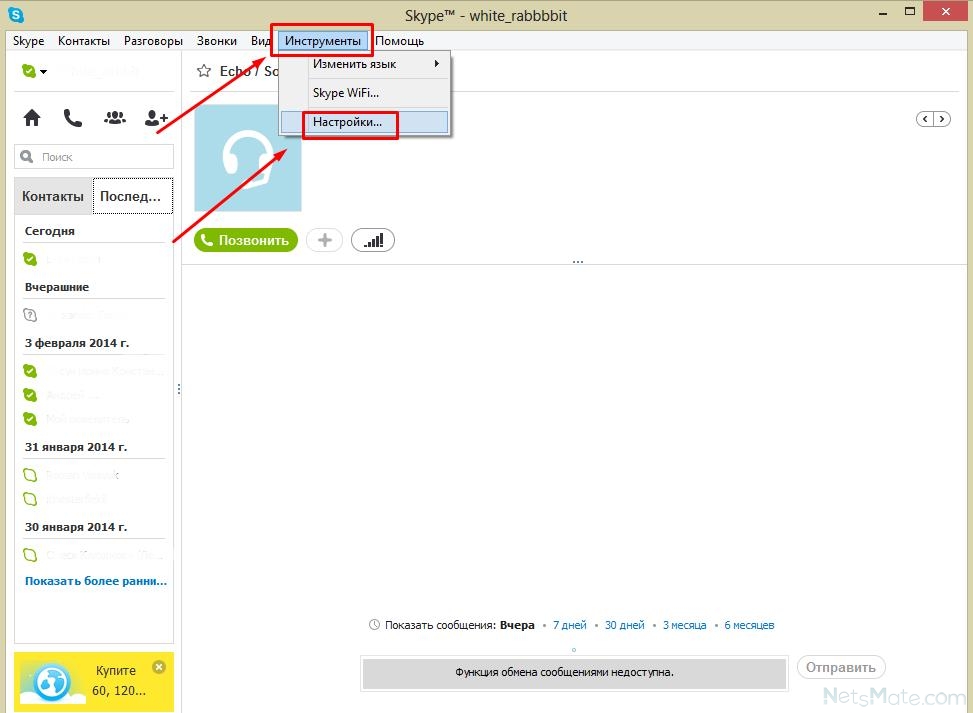Show messages from the last 6 месяцев
973x713 pixels.
[x=749, y=625]
